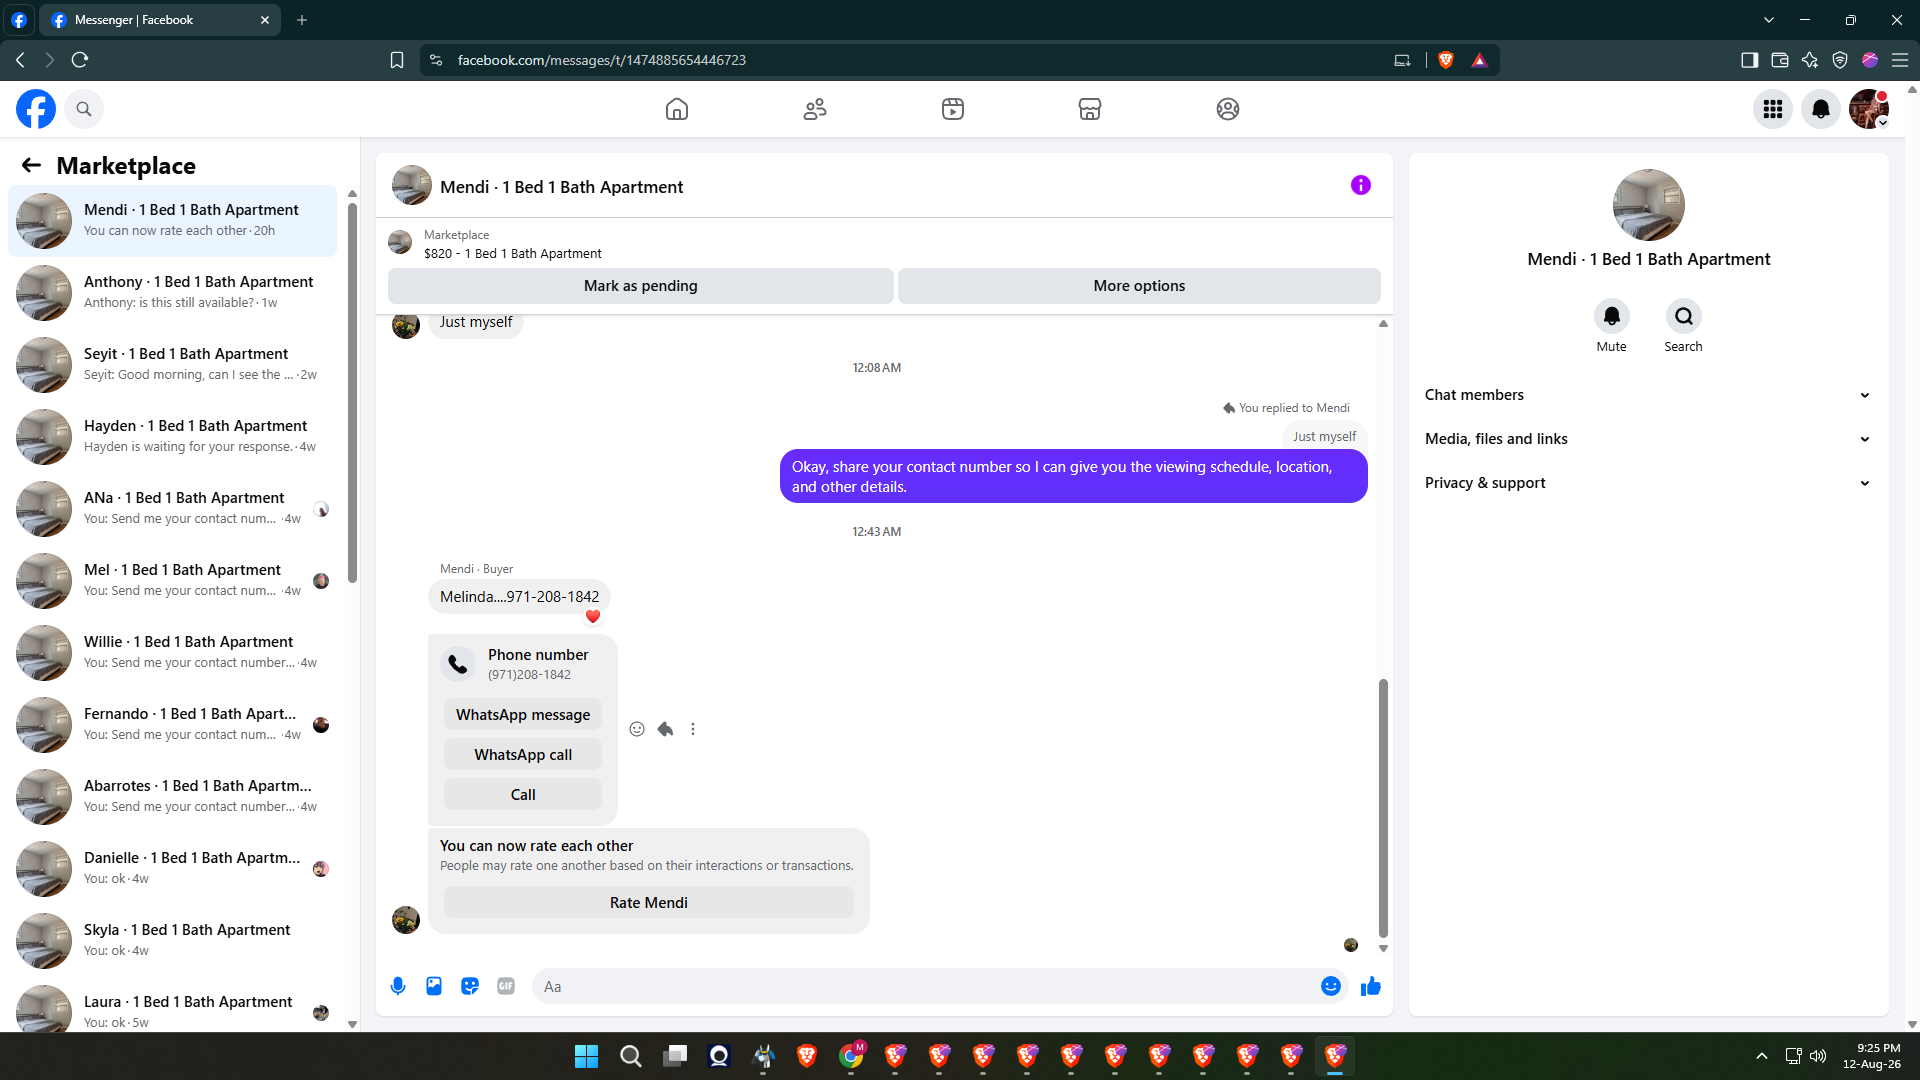Choose a sticker icon
The width and height of the screenshot is (1920, 1080).
(x=470, y=986)
